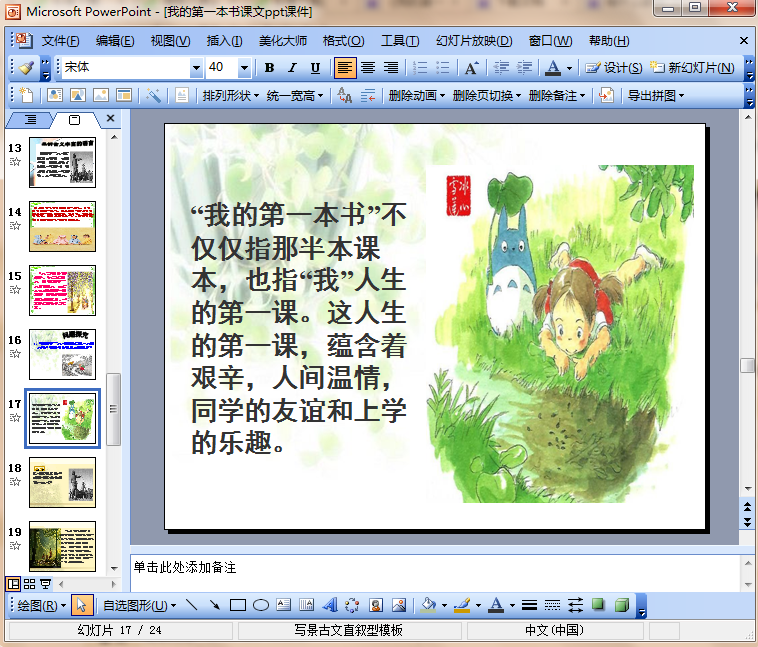Click Increase Indent icon

[x=524, y=68]
